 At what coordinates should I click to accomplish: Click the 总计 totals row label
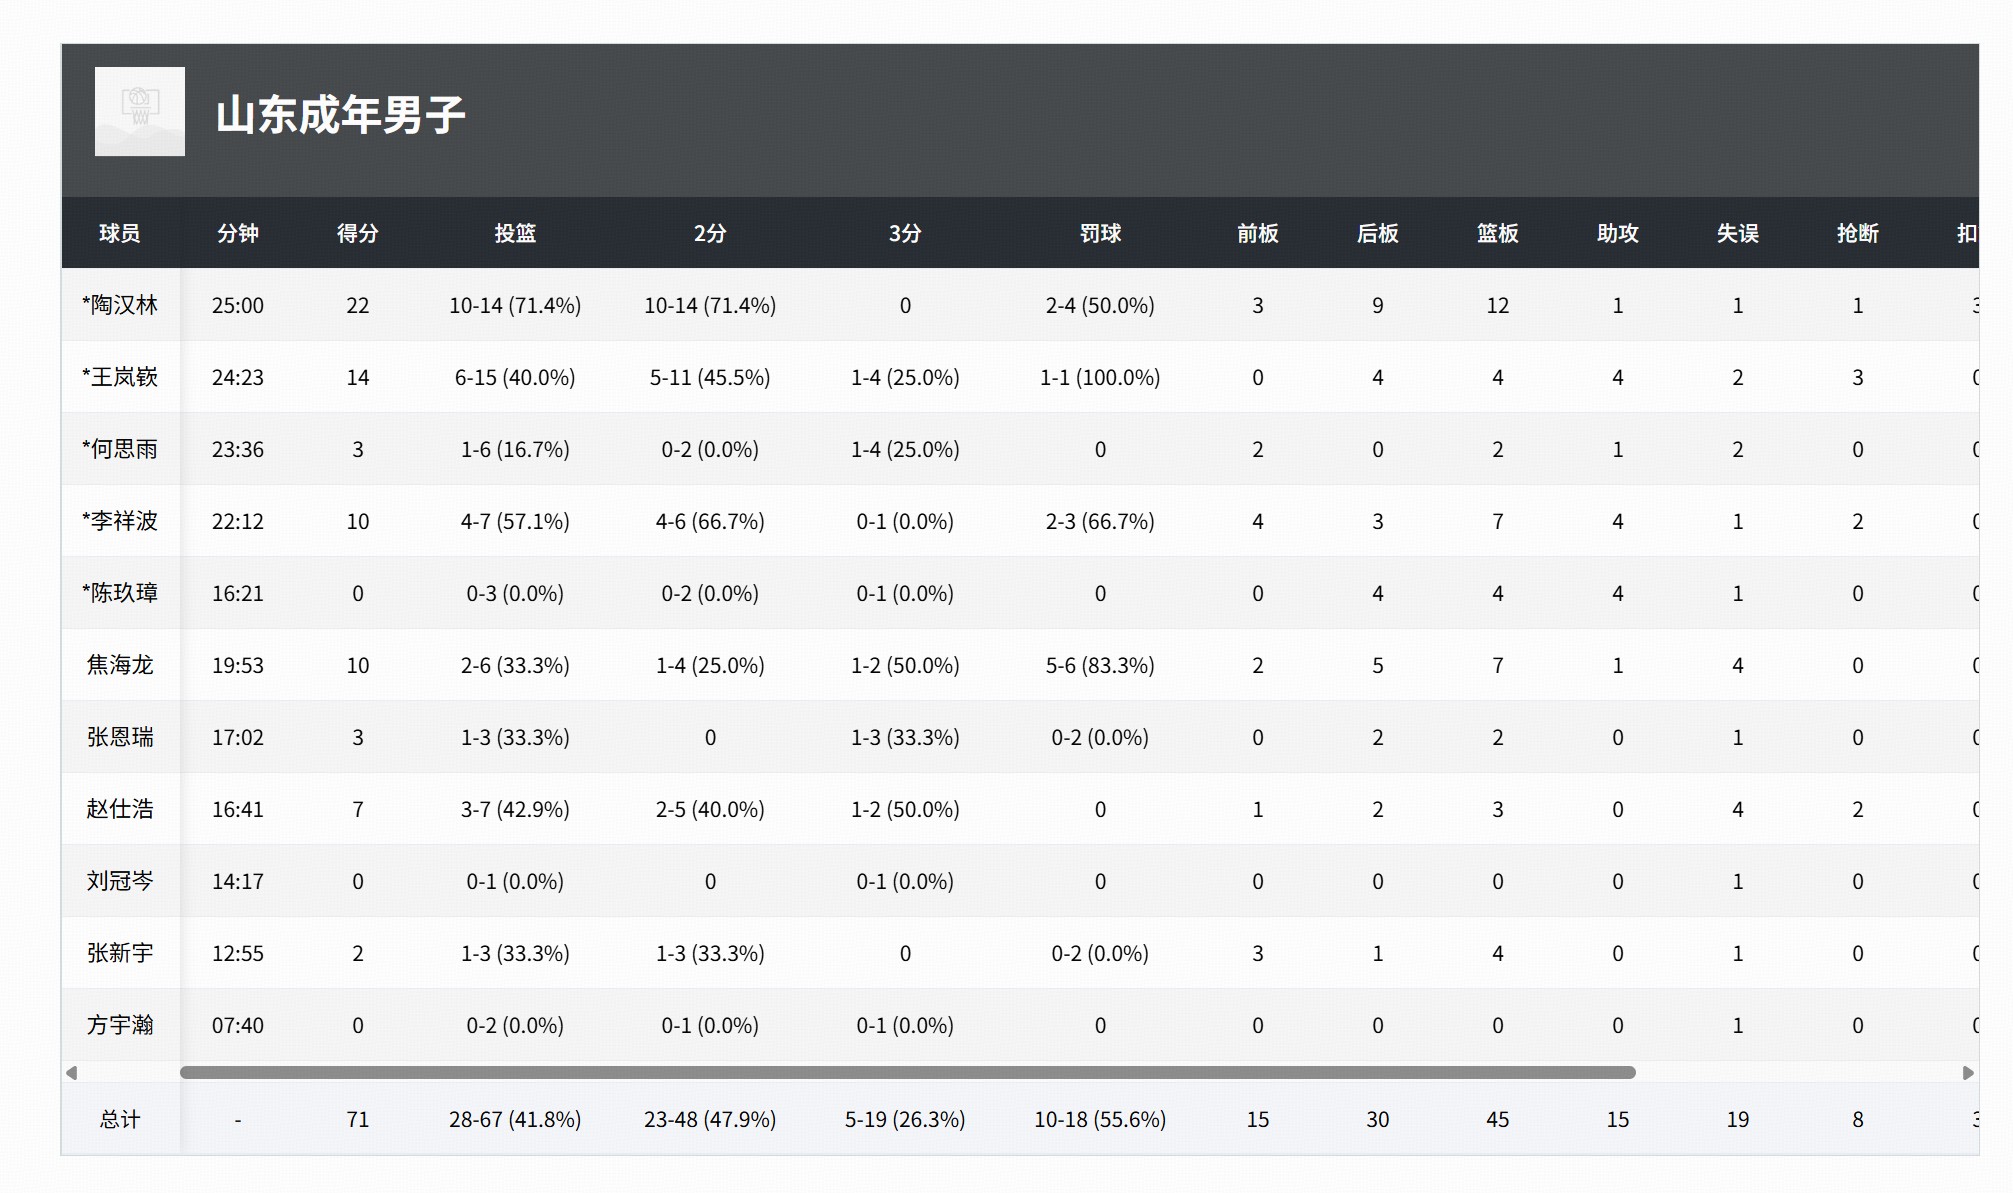coord(120,1119)
